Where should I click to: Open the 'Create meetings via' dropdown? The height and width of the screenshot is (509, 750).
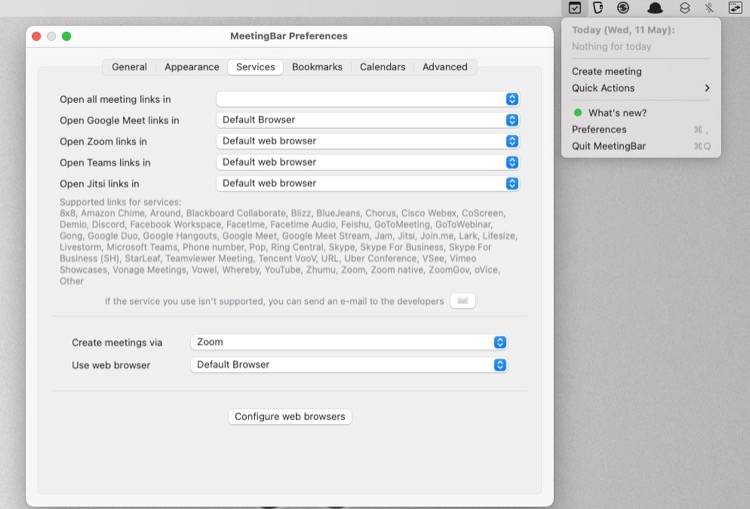(349, 342)
